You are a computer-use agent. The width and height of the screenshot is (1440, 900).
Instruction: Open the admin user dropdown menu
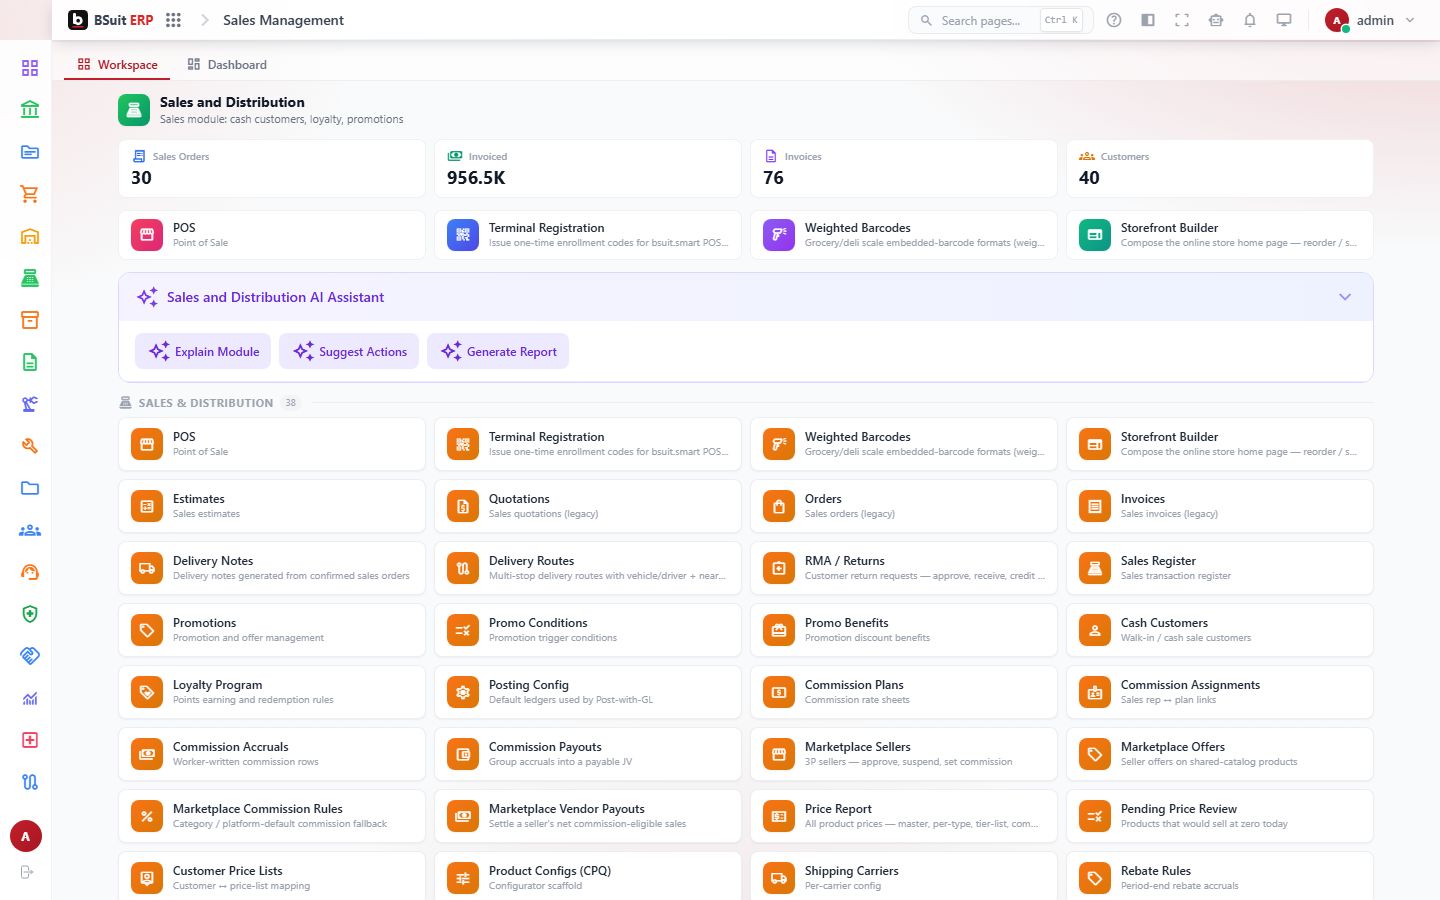click(x=1370, y=20)
